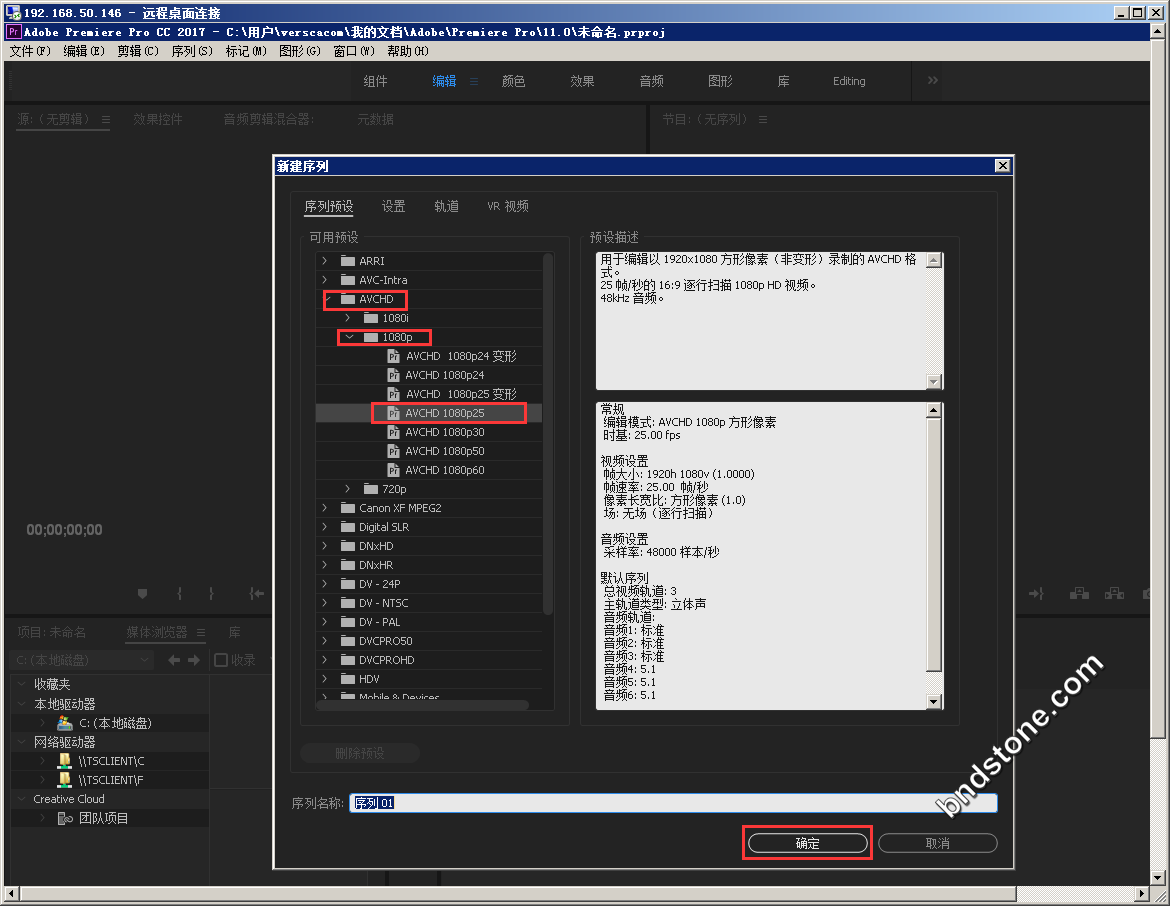Click the Team Projects icon under Creative Cloud
The height and width of the screenshot is (906, 1170).
coord(65,818)
